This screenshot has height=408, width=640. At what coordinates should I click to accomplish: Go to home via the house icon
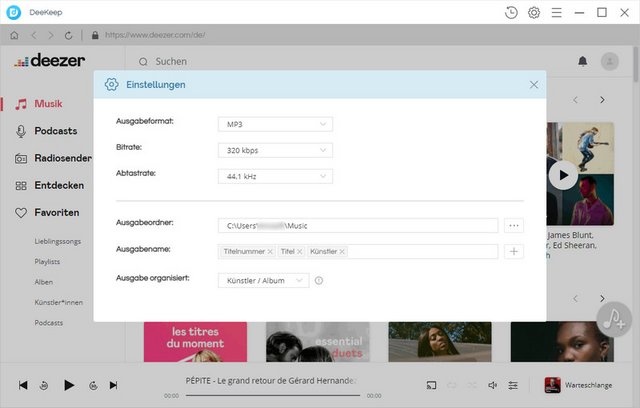tap(14, 35)
